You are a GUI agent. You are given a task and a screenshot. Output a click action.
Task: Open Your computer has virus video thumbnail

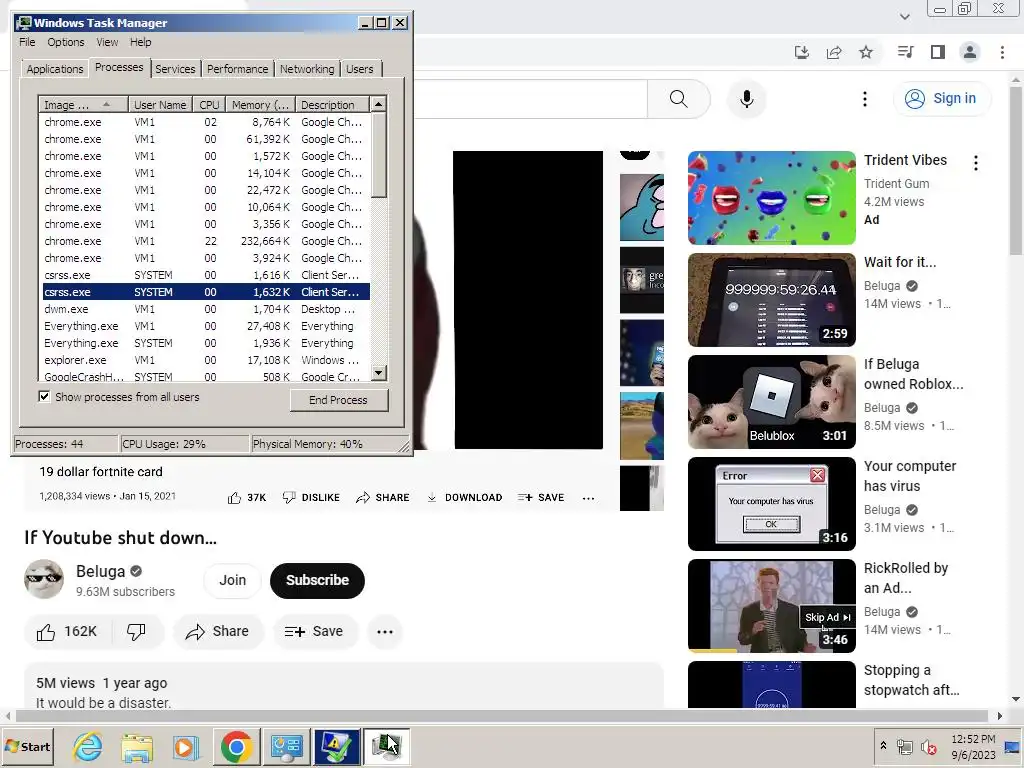[x=771, y=504]
